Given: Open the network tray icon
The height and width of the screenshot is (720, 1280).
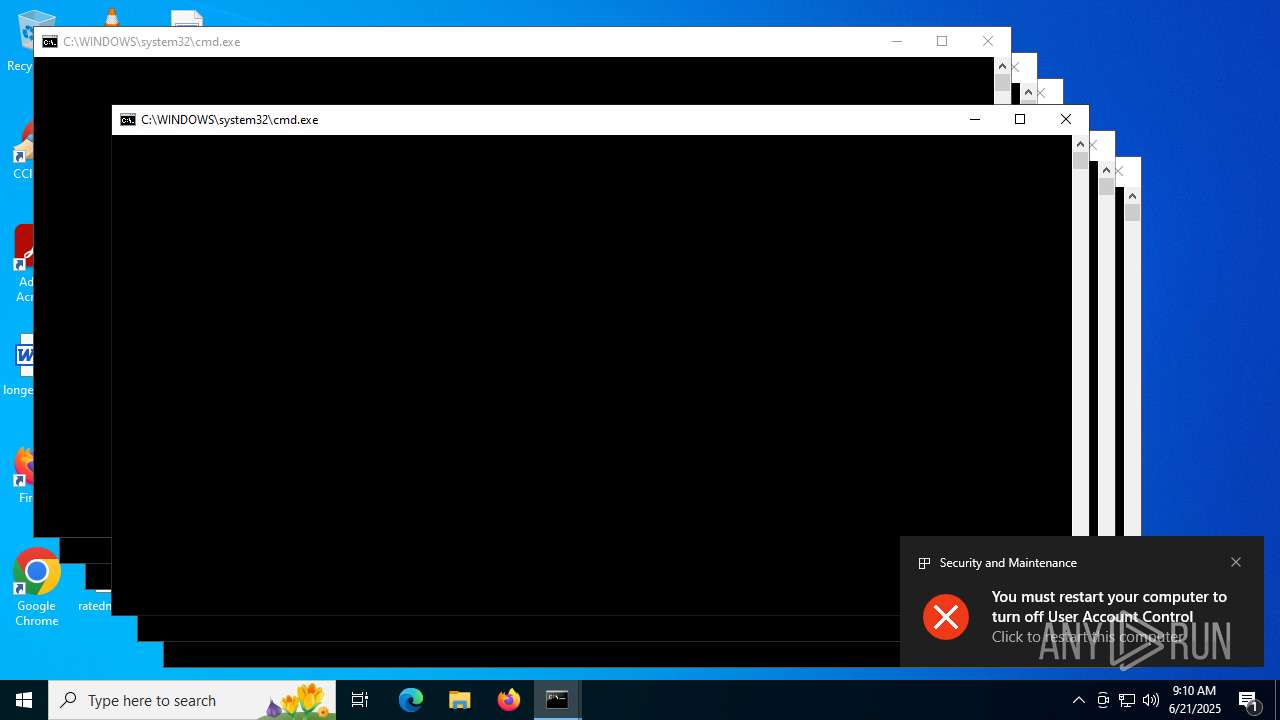Looking at the screenshot, I should pyautogui.click(x=1127, y=700).
